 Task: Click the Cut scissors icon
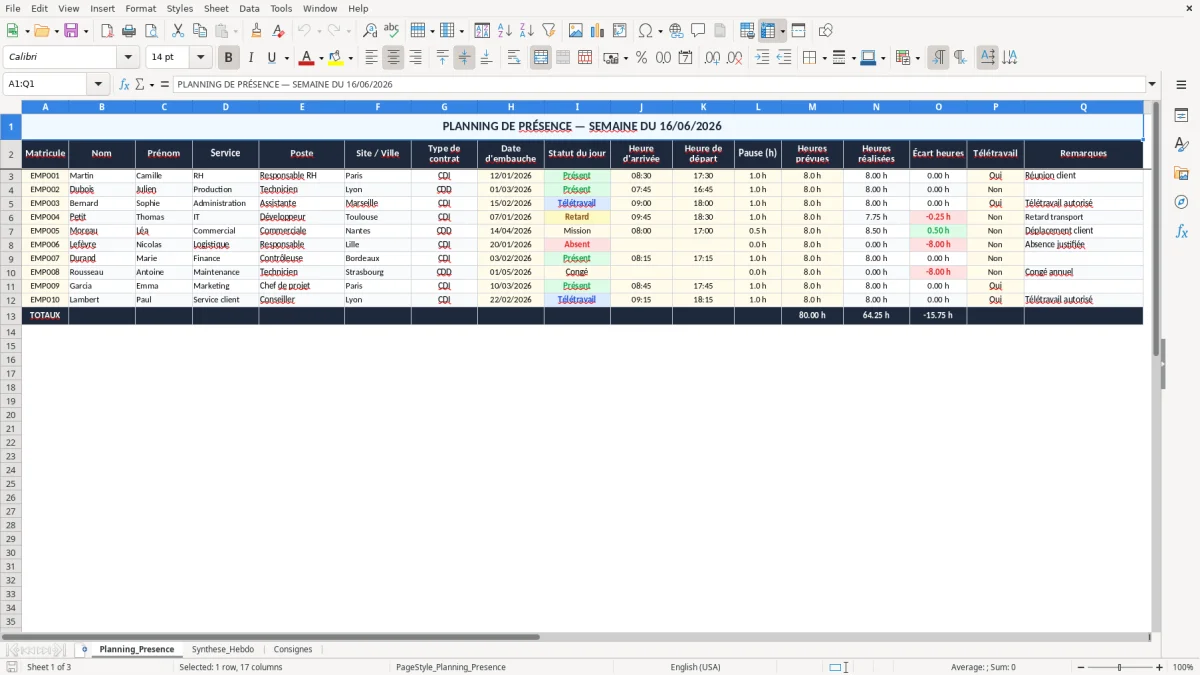click(x=178, y=31)
